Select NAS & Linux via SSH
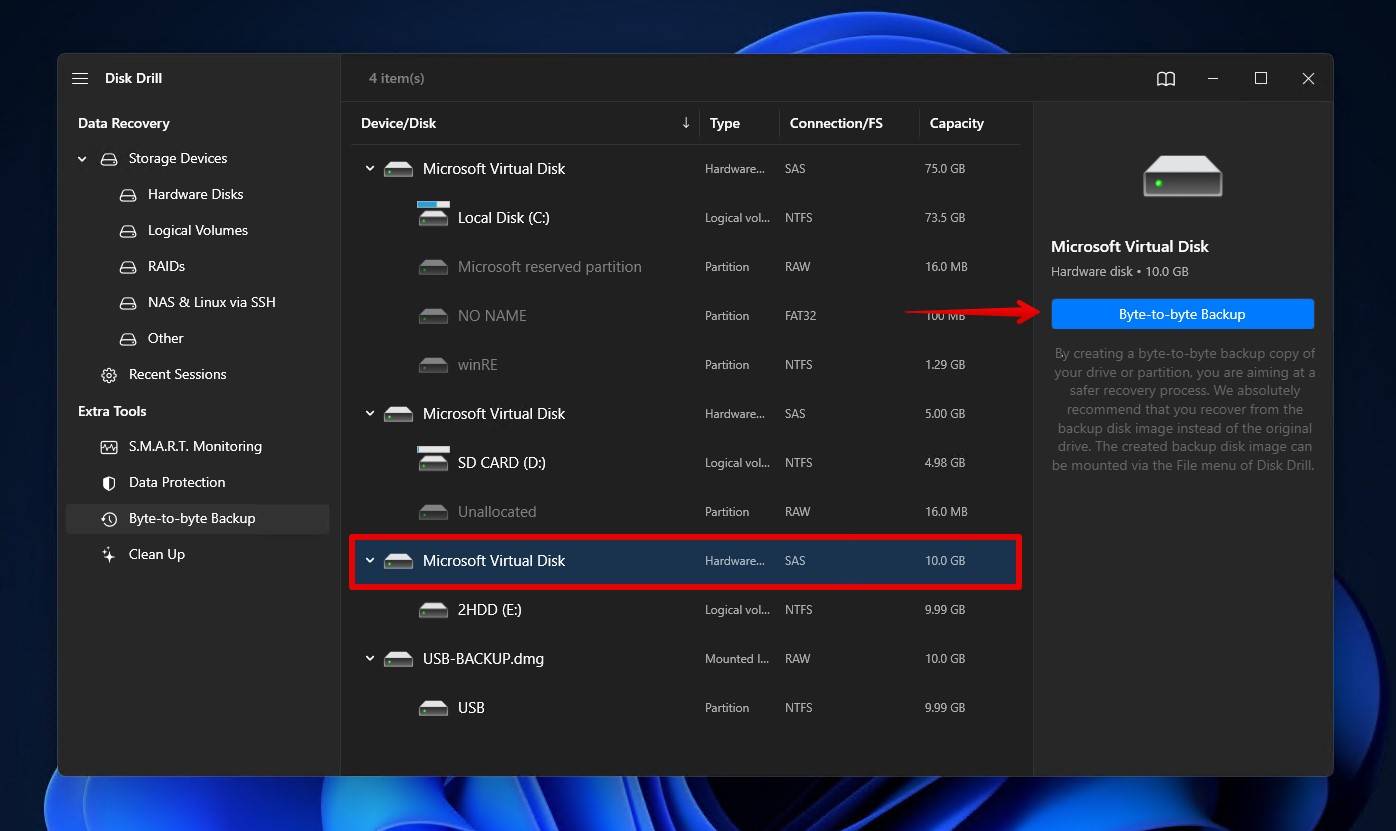1396x831 pixels. pos(211,302)
